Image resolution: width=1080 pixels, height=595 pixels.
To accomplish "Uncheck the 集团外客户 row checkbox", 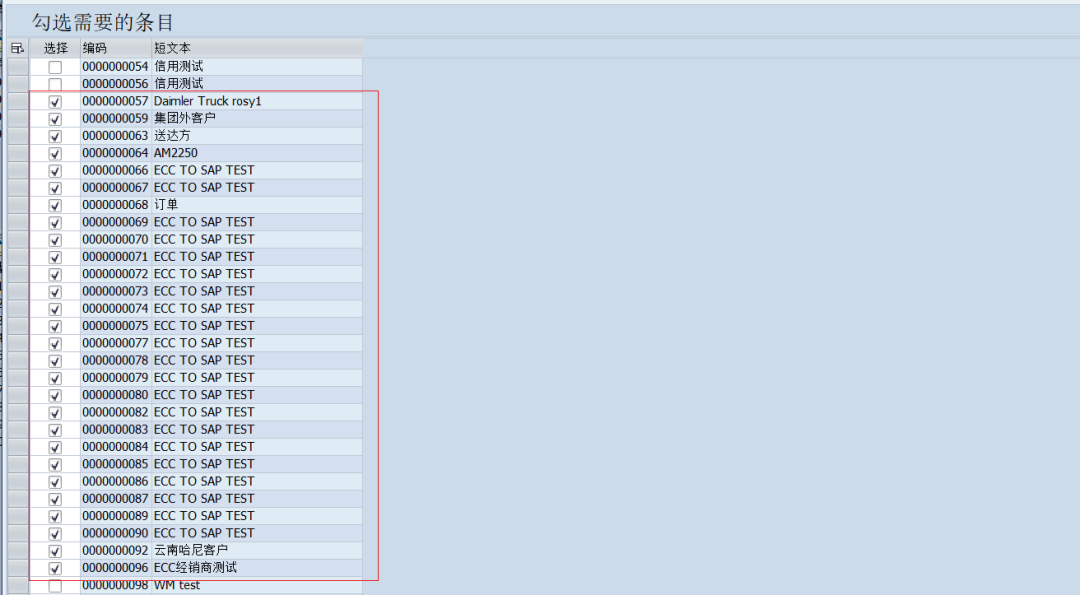I will (x=55, y=118).
